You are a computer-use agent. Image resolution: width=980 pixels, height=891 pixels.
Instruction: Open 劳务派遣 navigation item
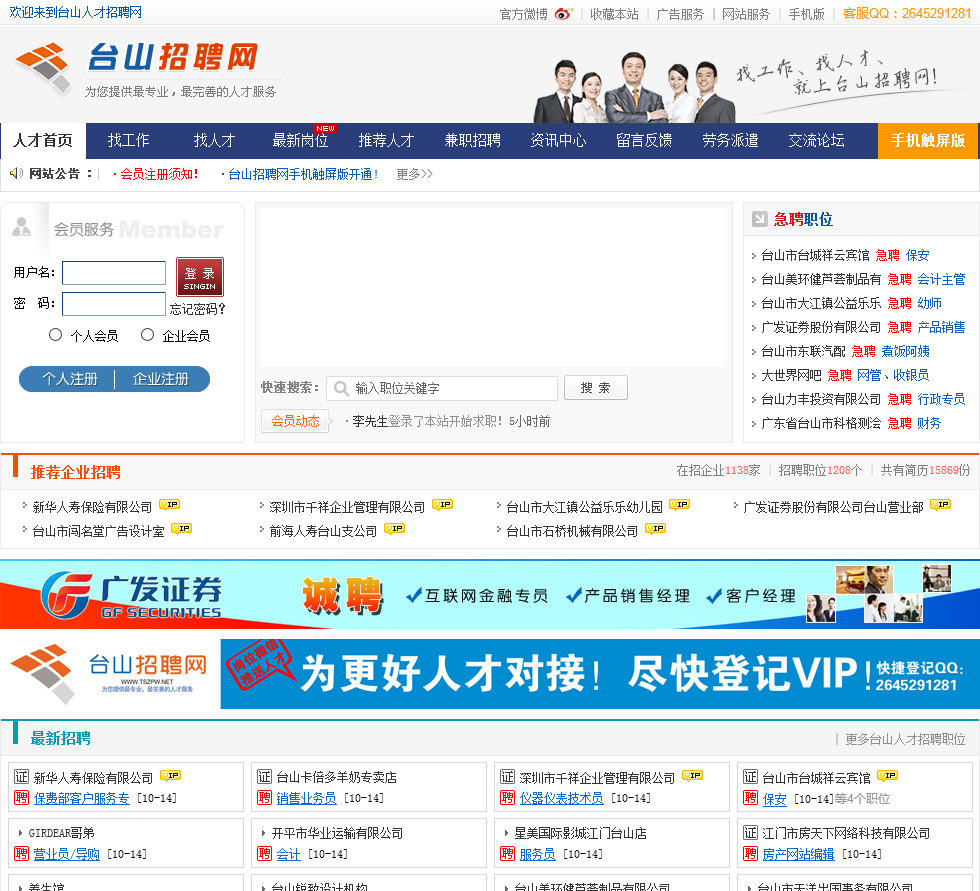pos(730,141)
